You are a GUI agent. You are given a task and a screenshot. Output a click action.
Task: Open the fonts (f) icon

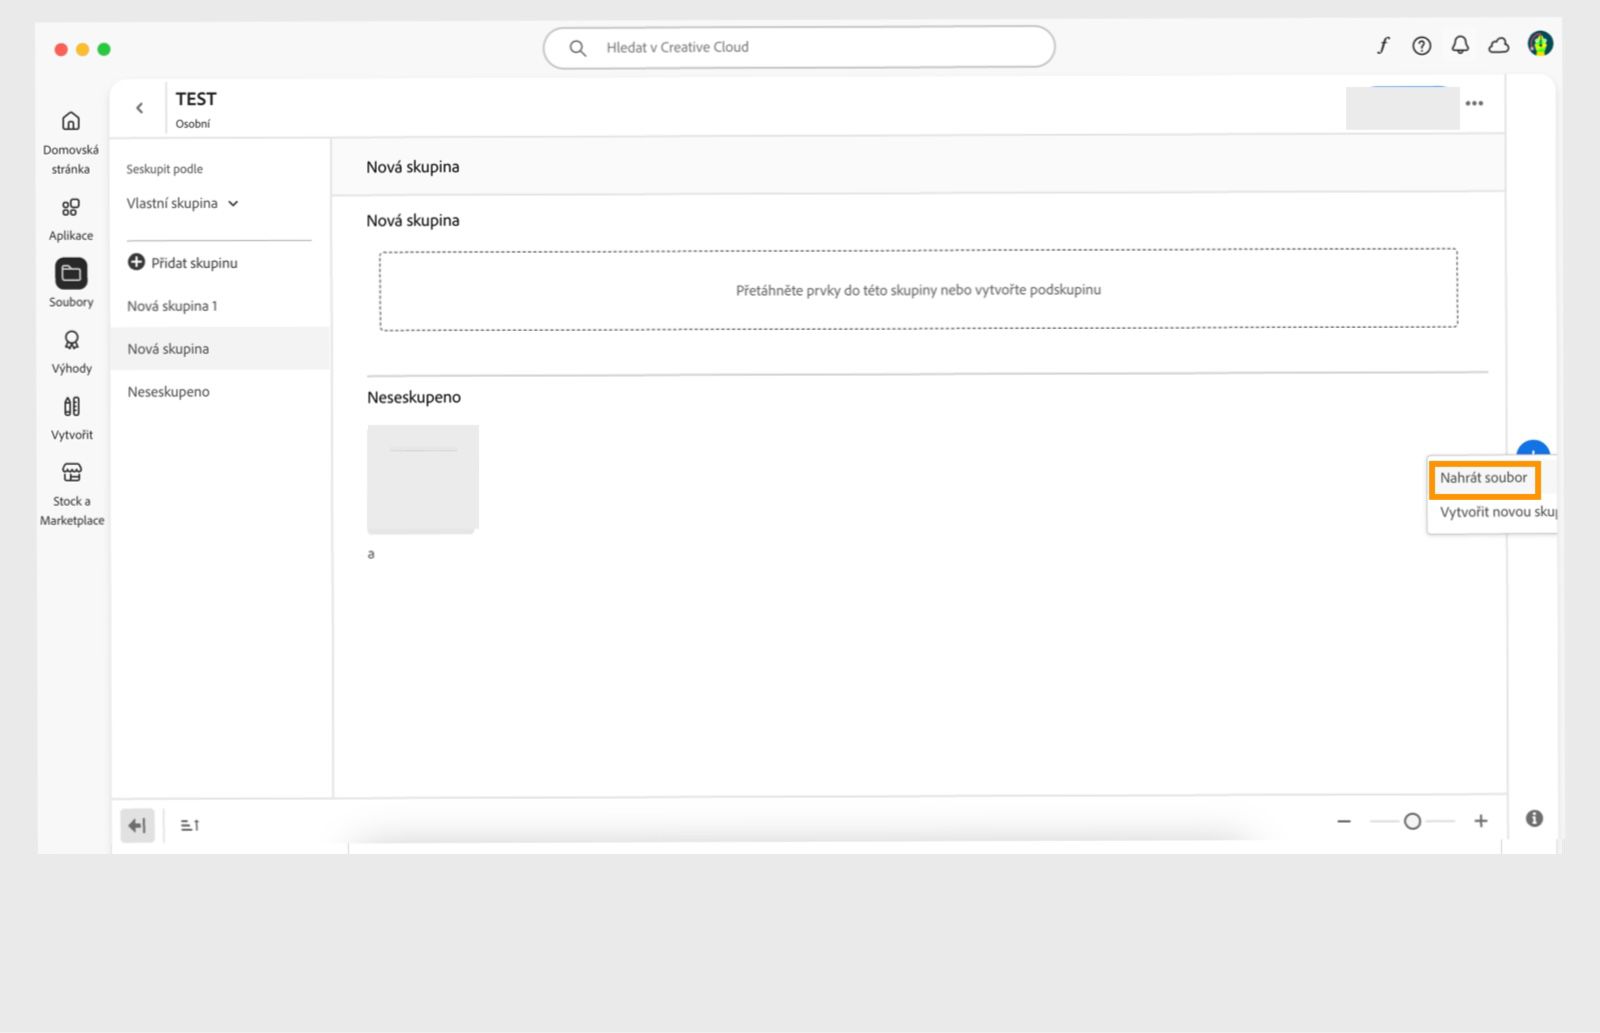pos(1383,46)
